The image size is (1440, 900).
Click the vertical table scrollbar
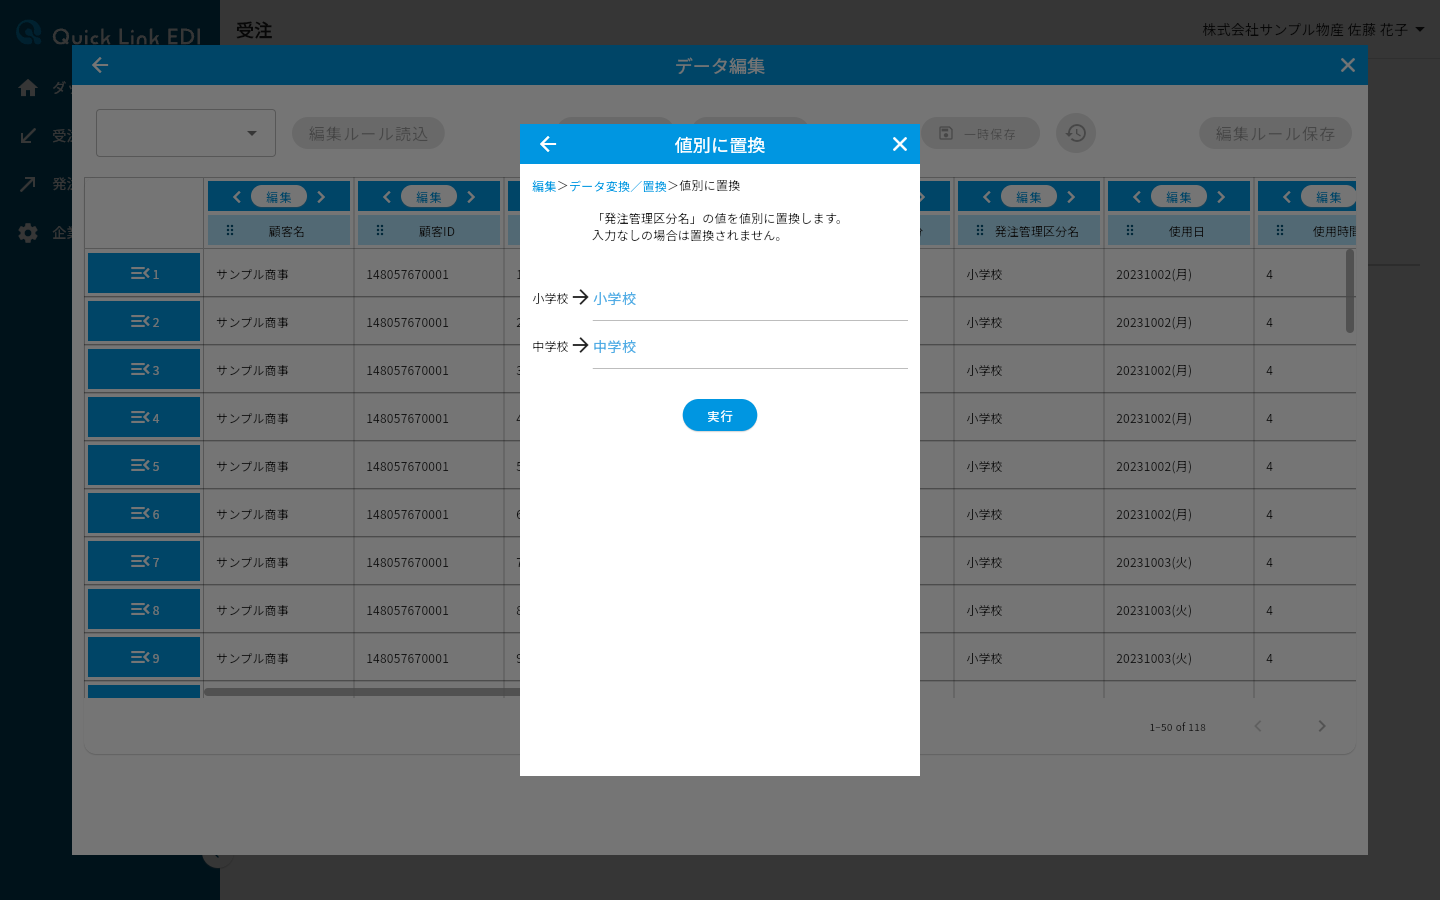[1350, 291]
